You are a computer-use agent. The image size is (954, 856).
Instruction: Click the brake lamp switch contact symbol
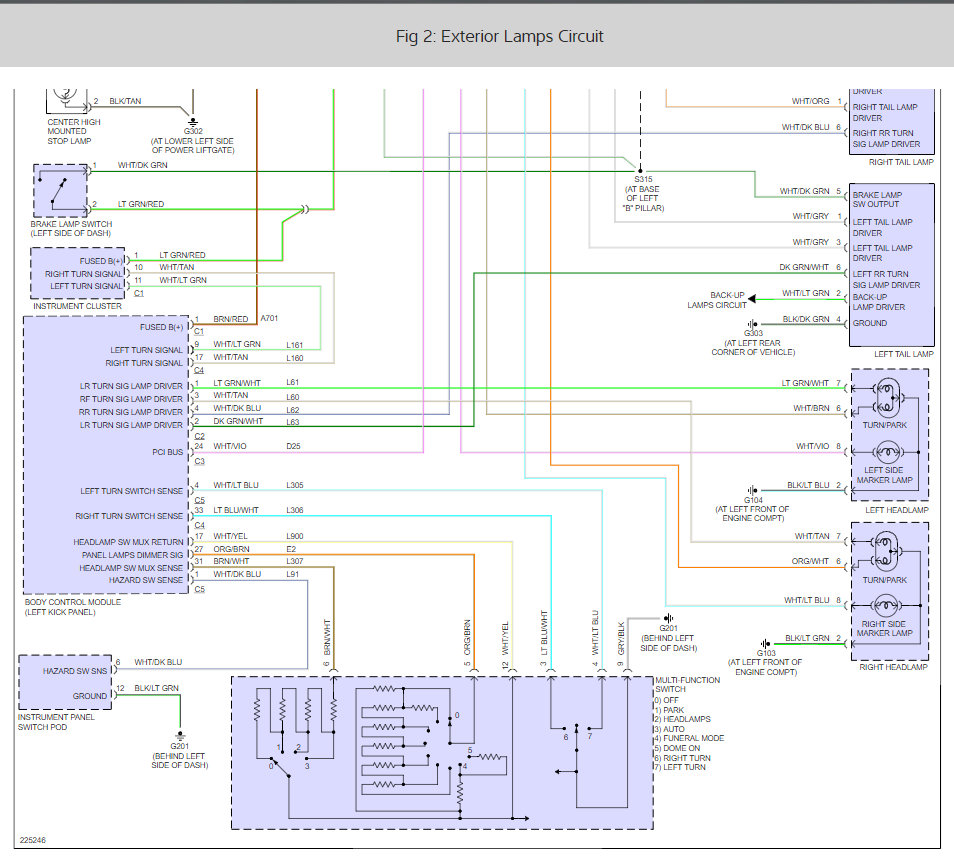point(60,190)
